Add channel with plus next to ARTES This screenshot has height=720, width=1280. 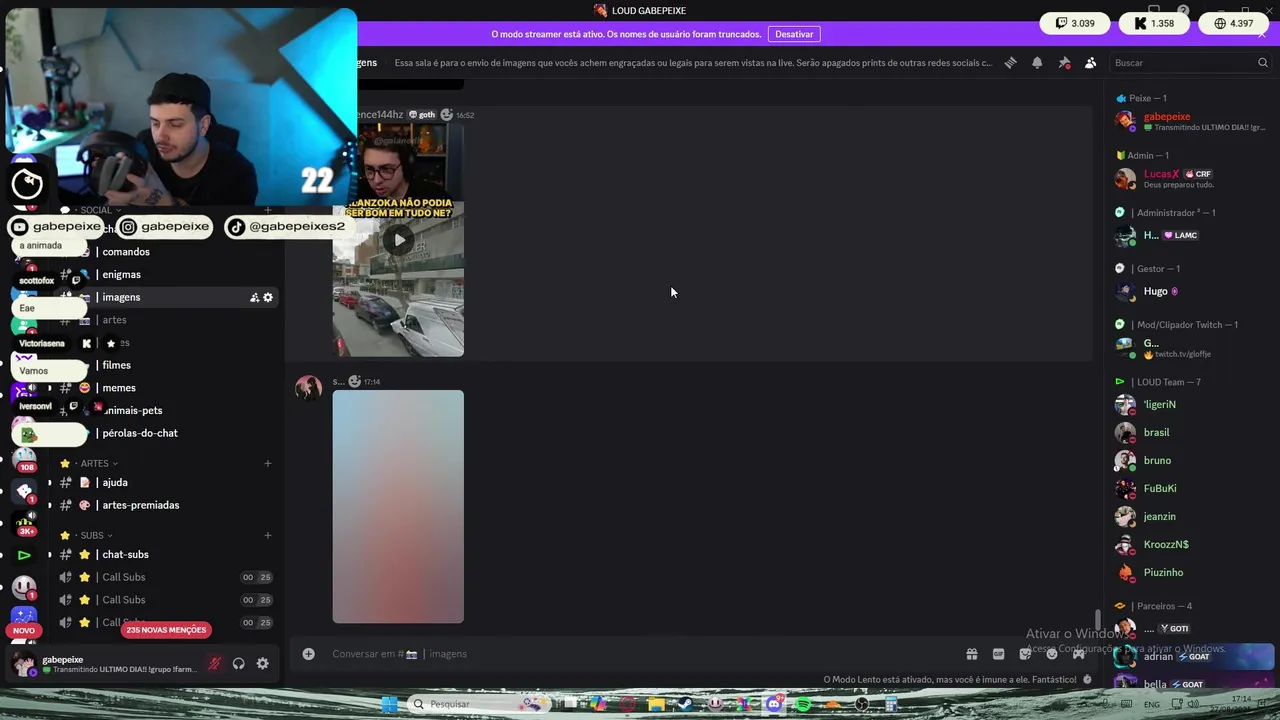click(x=268, y=464)
